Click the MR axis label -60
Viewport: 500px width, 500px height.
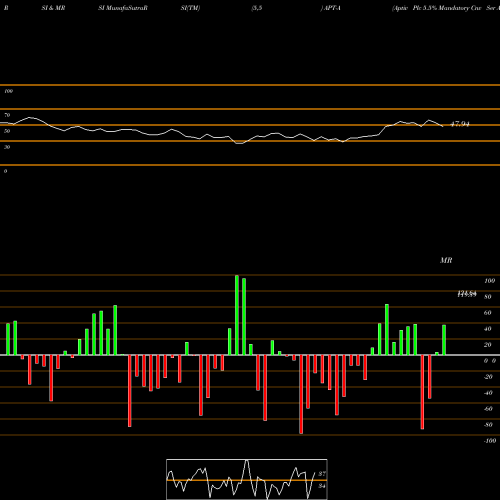coord(488,409)
